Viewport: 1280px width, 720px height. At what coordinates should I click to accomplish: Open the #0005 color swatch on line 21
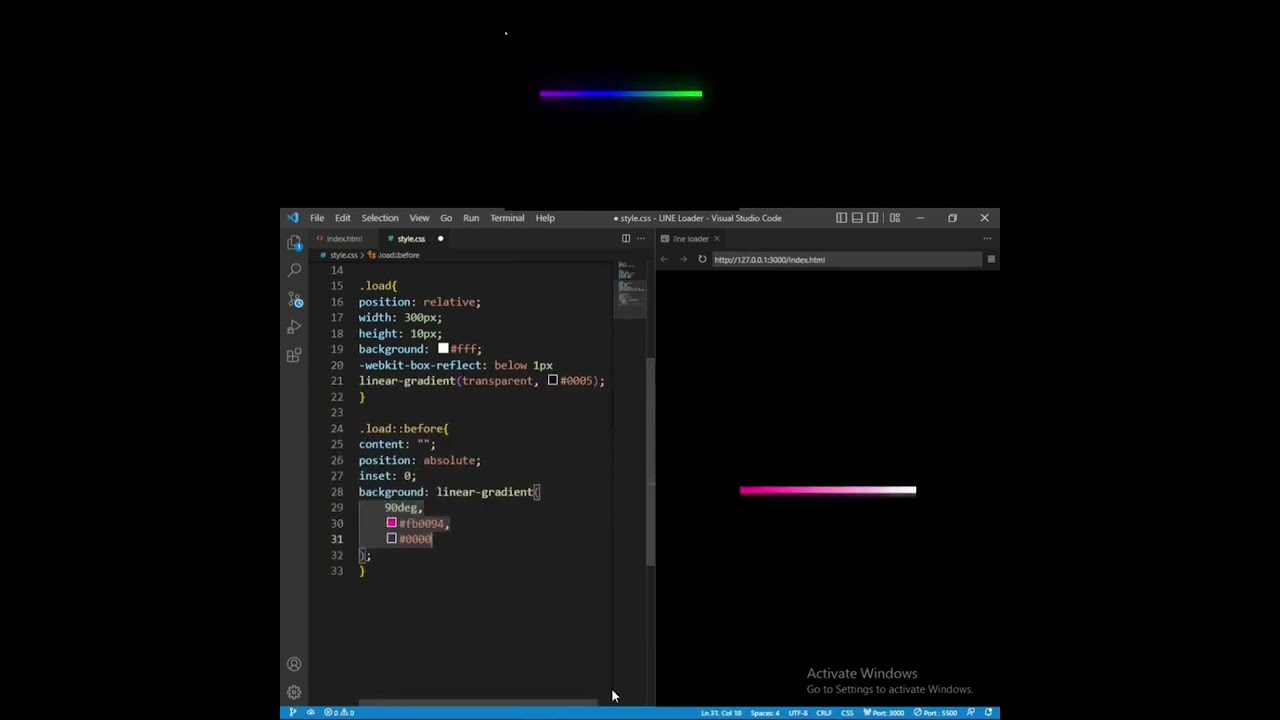pos(552,380)
